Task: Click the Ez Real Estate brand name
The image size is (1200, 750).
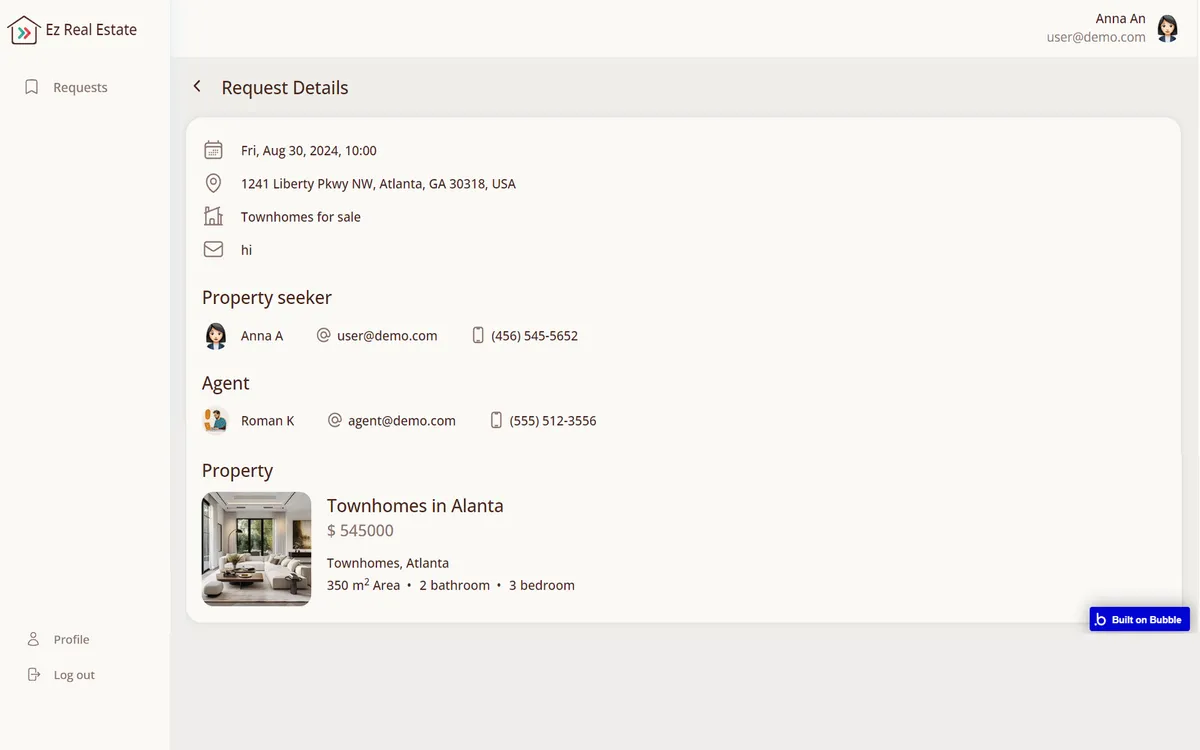Action: (x=91, y=30)
